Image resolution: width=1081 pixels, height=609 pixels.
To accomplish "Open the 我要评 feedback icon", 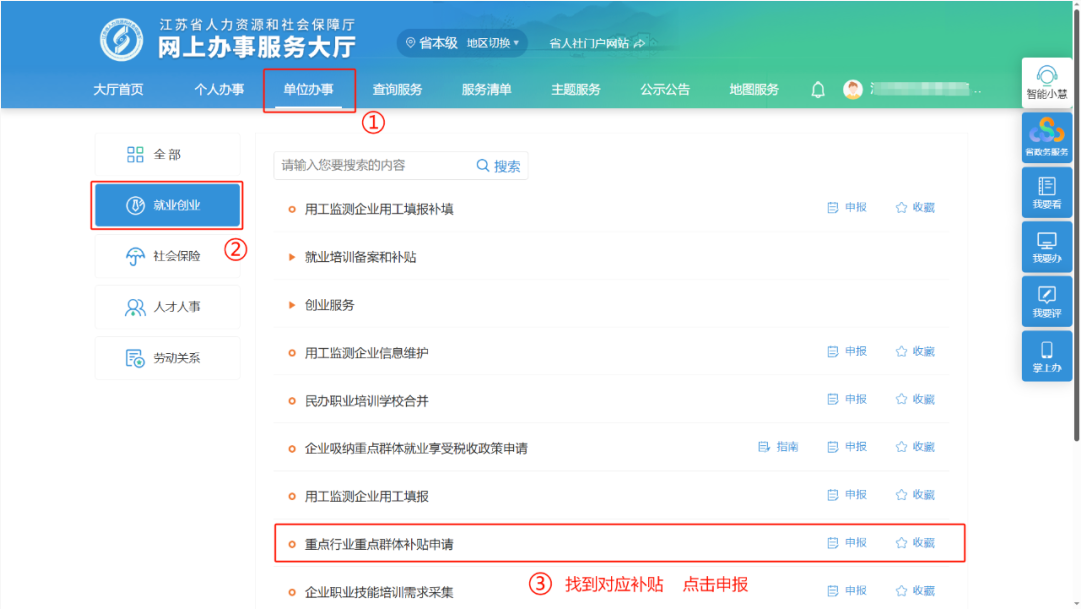I will 1047,301.
